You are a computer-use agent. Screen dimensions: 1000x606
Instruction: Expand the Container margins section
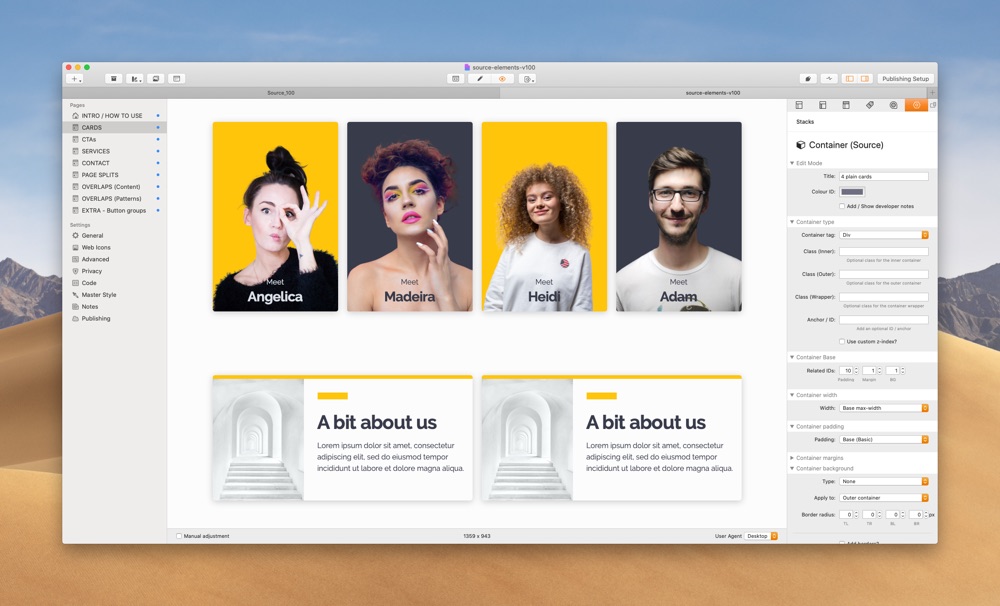tap(820, 457)
